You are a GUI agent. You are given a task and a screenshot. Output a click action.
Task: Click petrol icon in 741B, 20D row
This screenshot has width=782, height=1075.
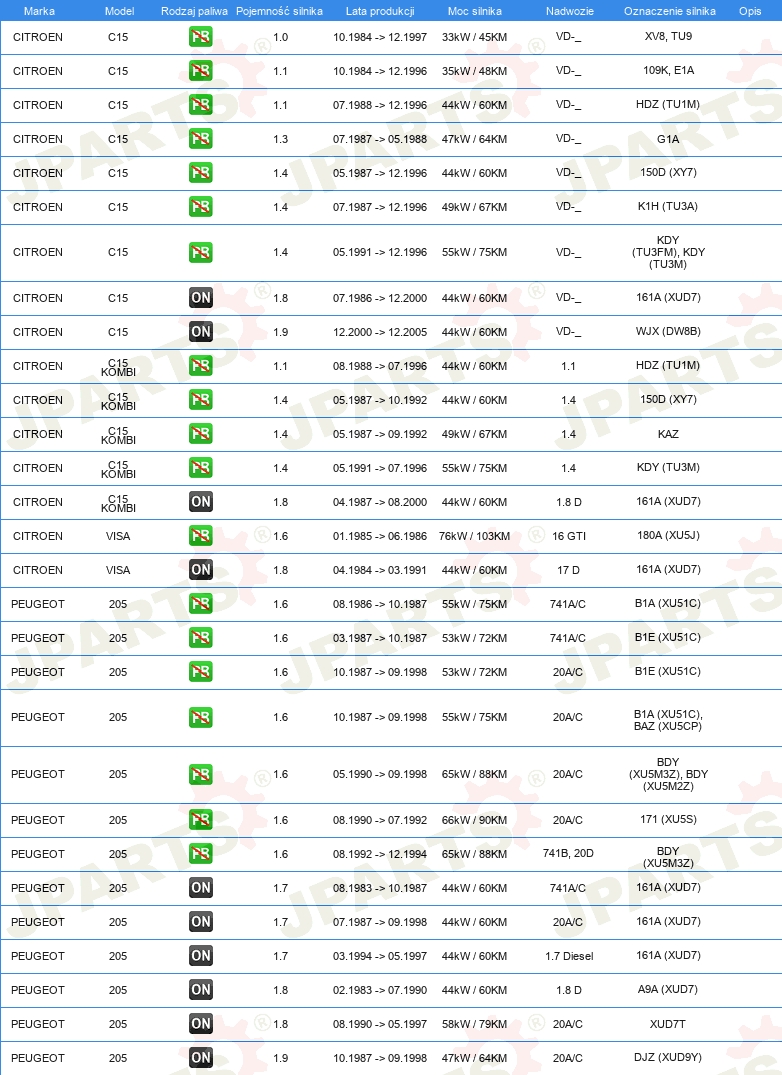pos(201,854)
